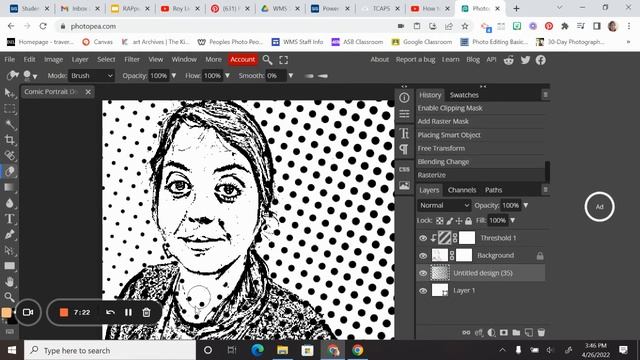
Task: Select the Rasterize history state
Action: point(480,175)
